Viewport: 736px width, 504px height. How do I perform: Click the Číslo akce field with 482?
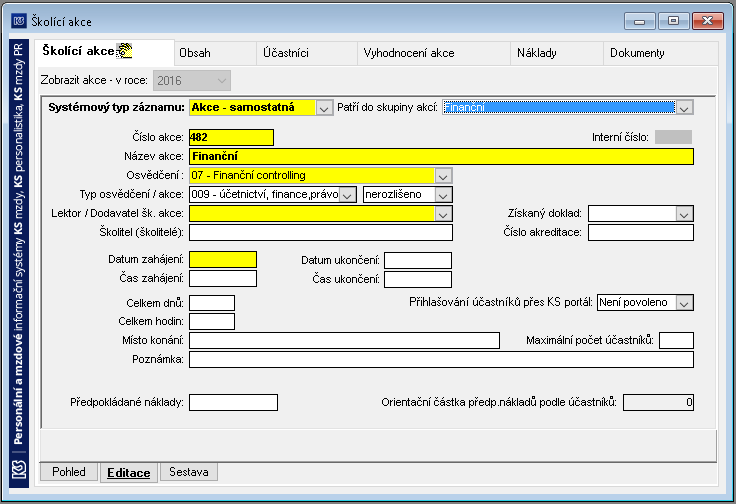pyautogui.click(x=231, y=137)
